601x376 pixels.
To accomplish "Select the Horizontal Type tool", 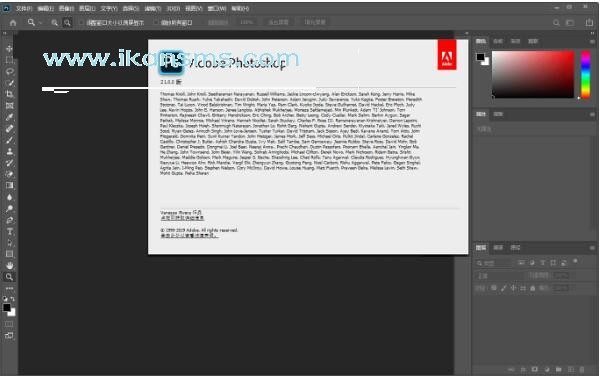I will coord(9,232).
